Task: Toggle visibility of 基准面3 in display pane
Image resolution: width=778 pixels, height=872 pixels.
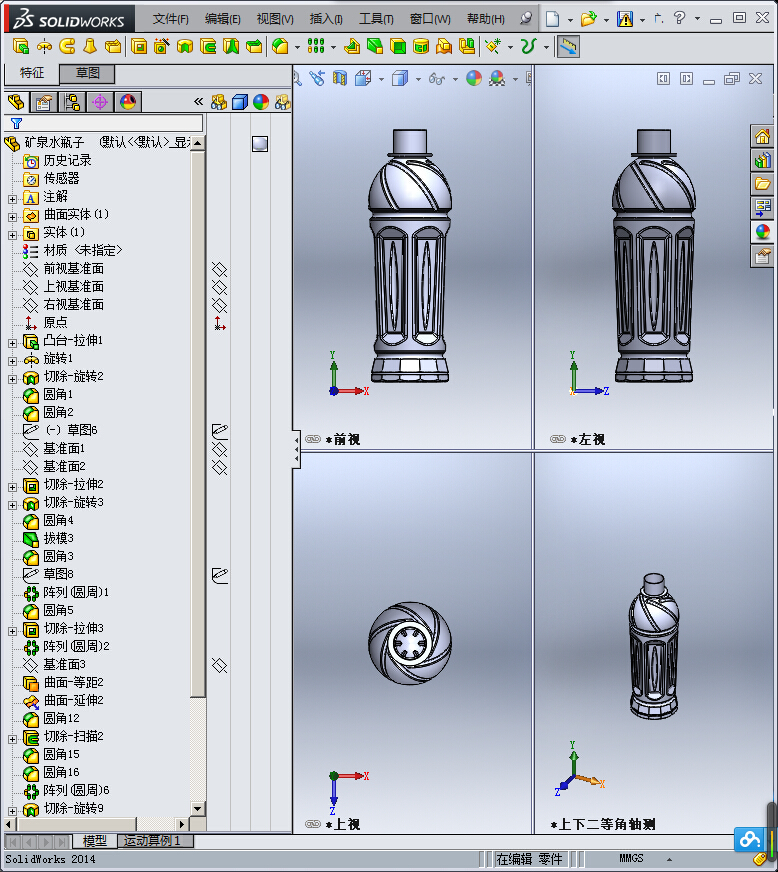Action: [220, 665]
